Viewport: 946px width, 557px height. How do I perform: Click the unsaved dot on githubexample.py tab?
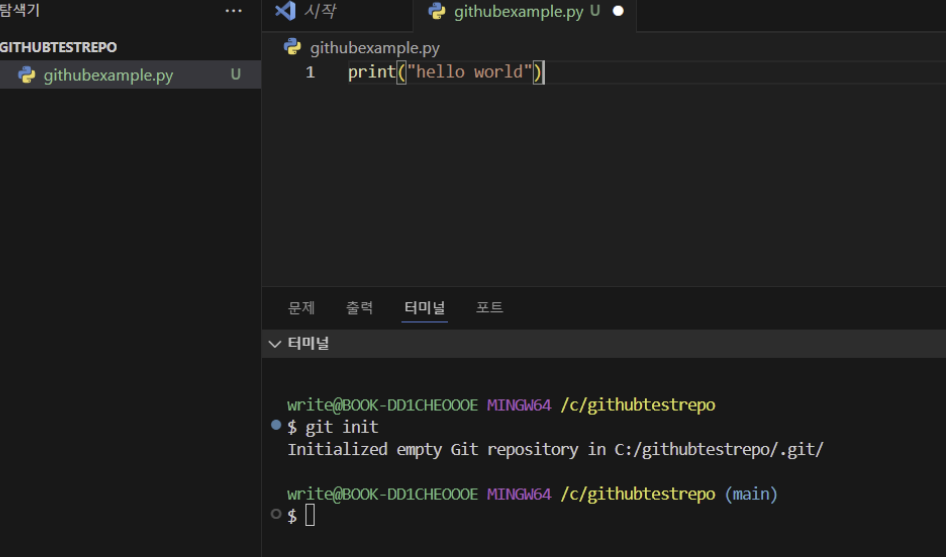coord(618,11)
